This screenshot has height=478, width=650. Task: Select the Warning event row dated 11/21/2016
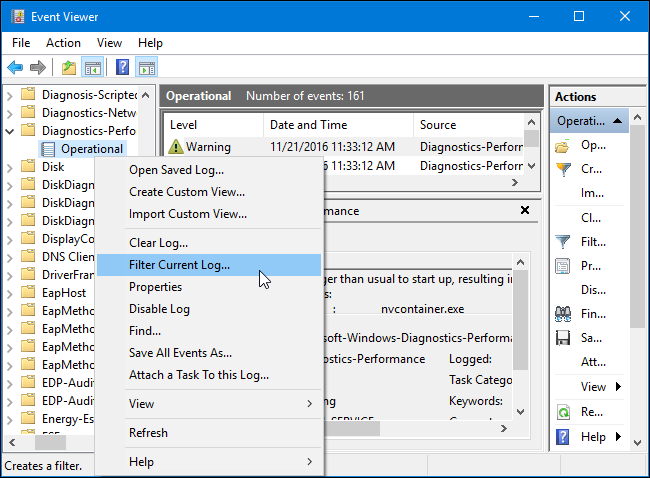(x=345, y=146)
